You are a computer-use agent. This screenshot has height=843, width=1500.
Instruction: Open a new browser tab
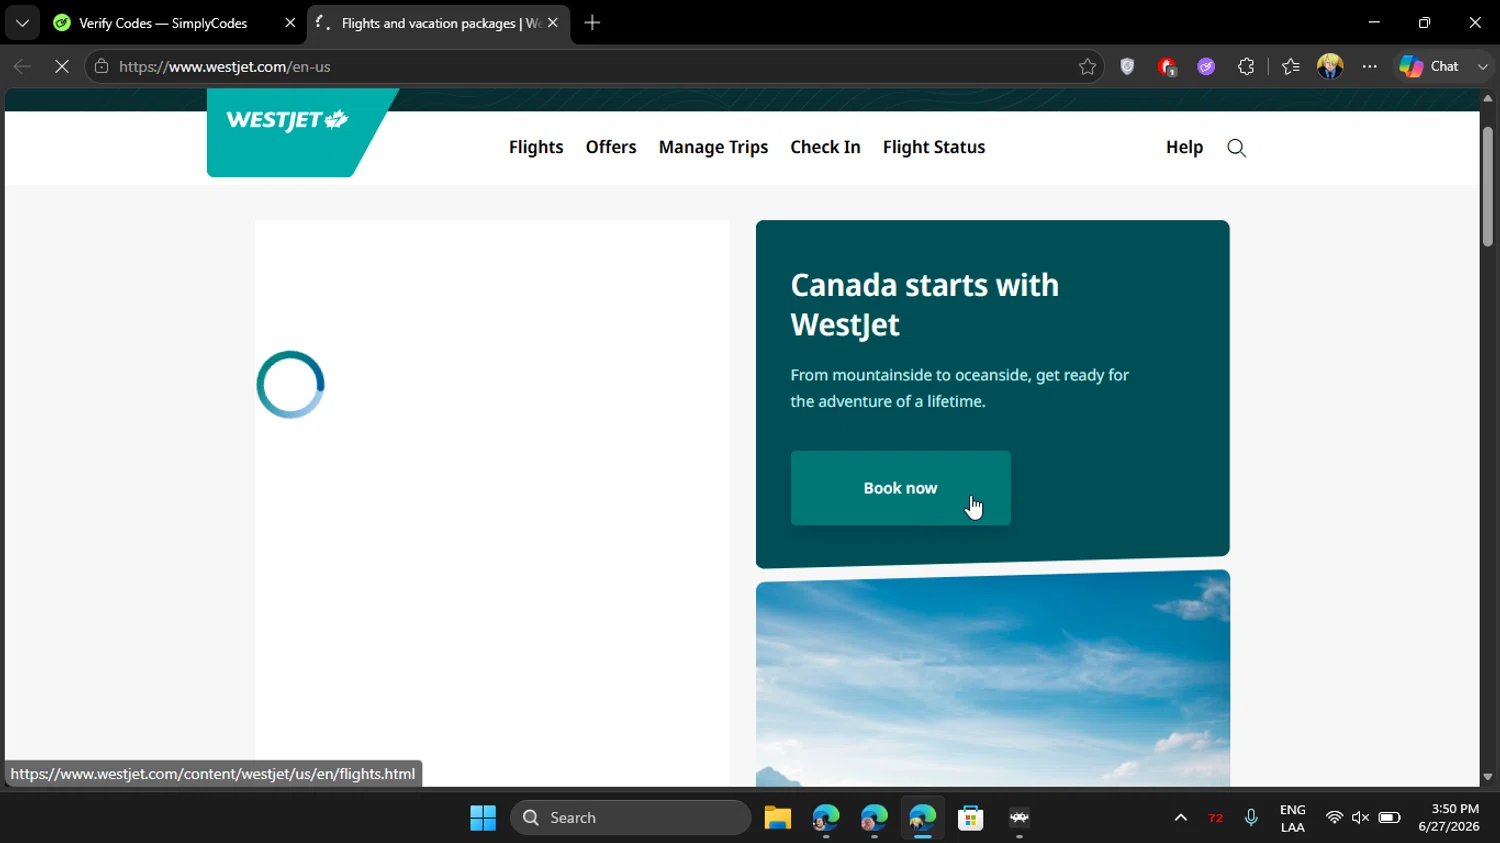coord(592,23)
